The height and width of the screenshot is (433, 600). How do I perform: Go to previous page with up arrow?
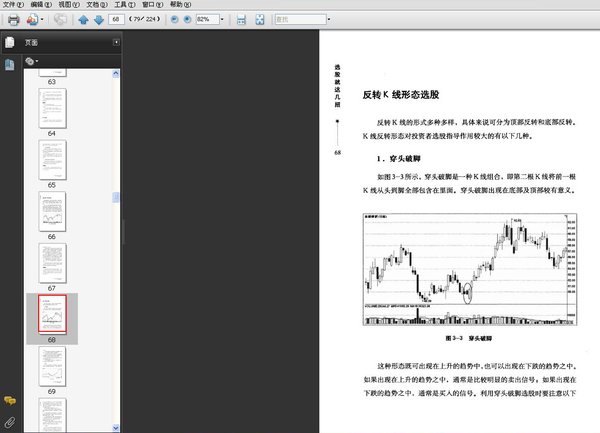(x=83, y=20)
